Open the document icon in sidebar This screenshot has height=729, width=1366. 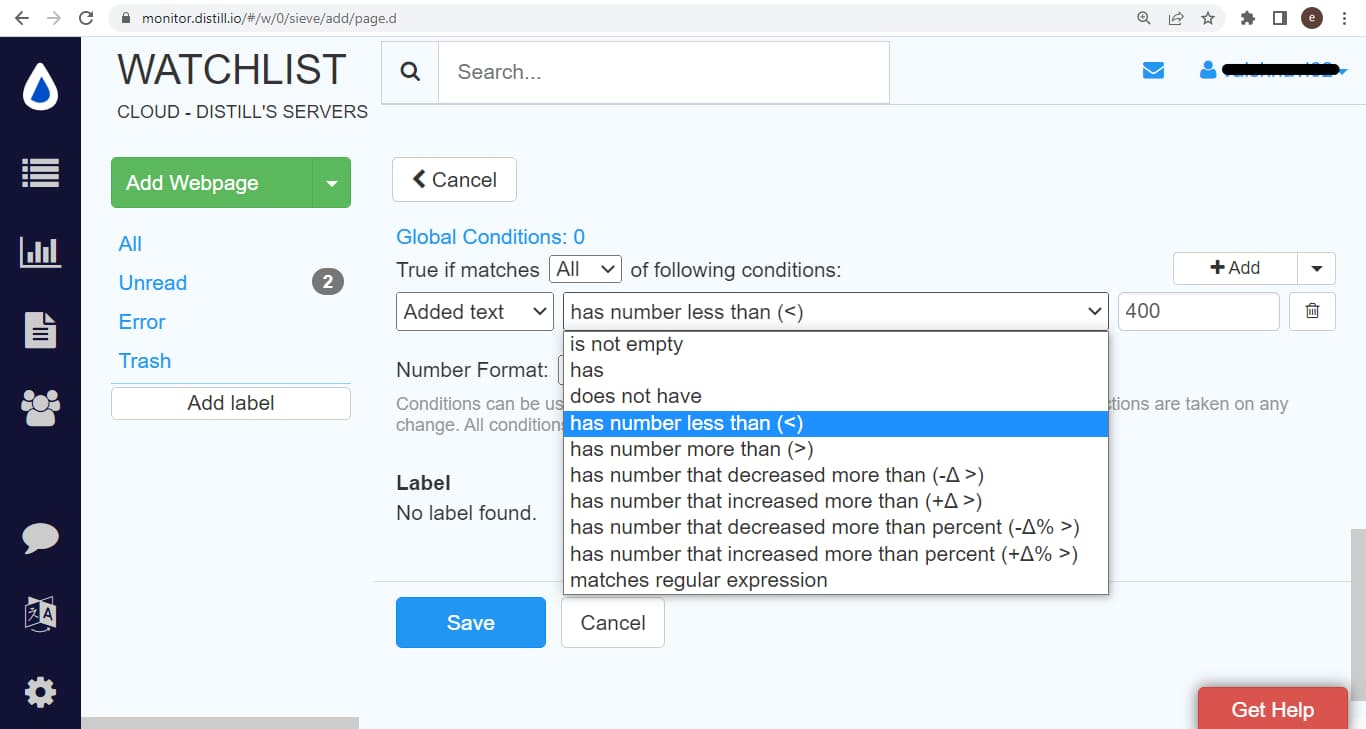(x=41, y=330)
